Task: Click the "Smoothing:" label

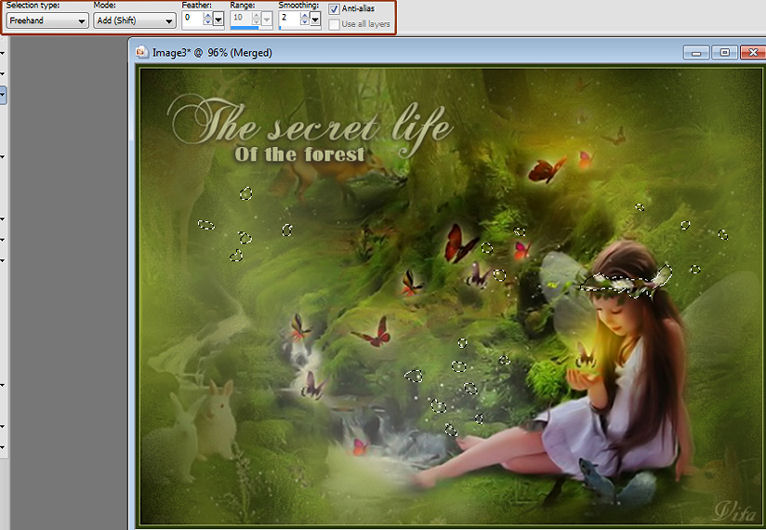Action: point(298,5)
